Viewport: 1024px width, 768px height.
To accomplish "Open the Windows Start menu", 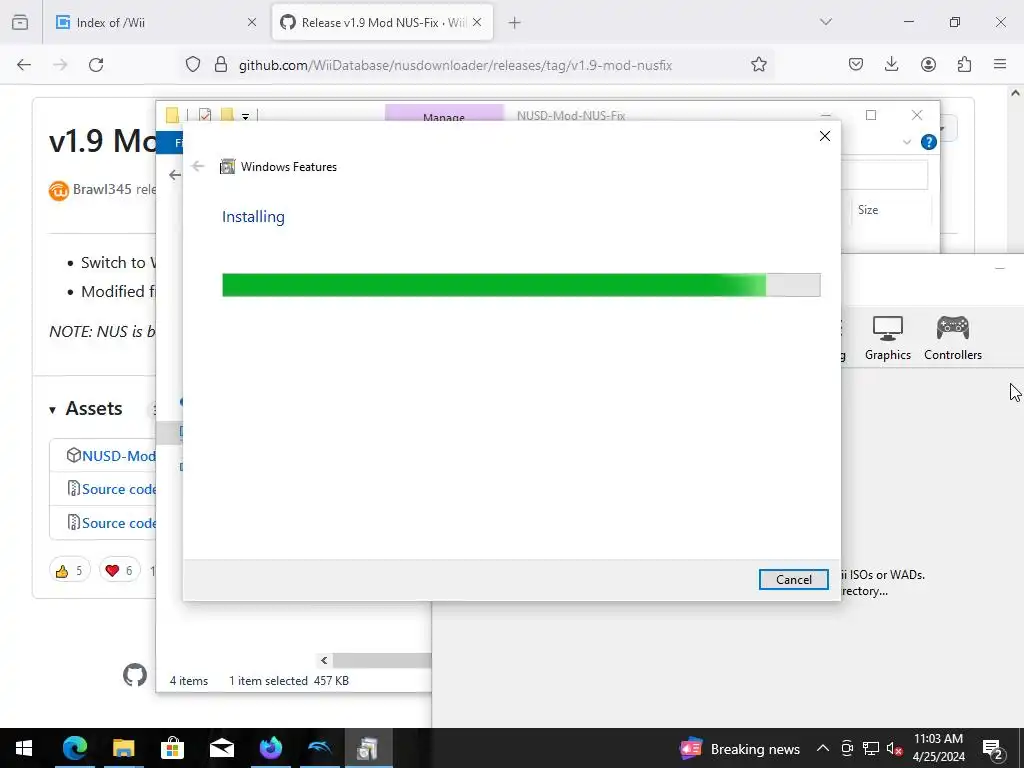I will click(24, 748).
